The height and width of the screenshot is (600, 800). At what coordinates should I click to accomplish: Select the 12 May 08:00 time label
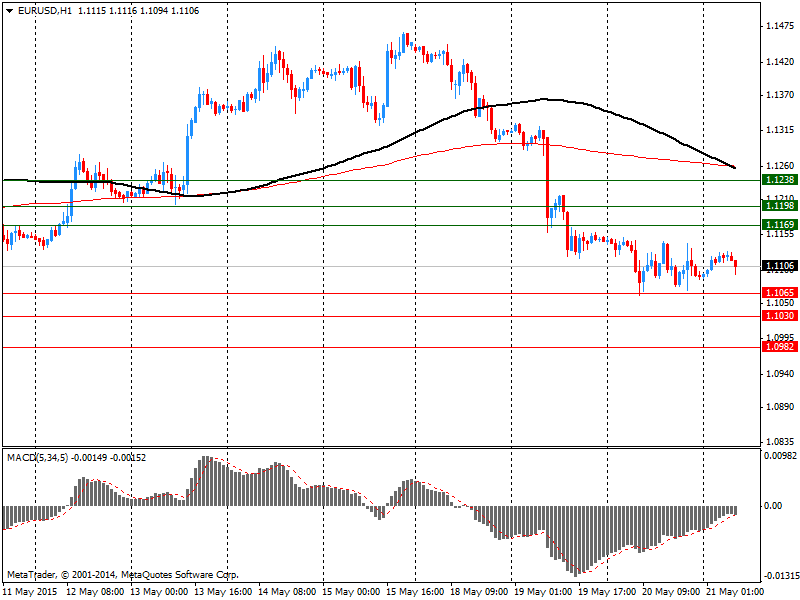pos(95,592)
